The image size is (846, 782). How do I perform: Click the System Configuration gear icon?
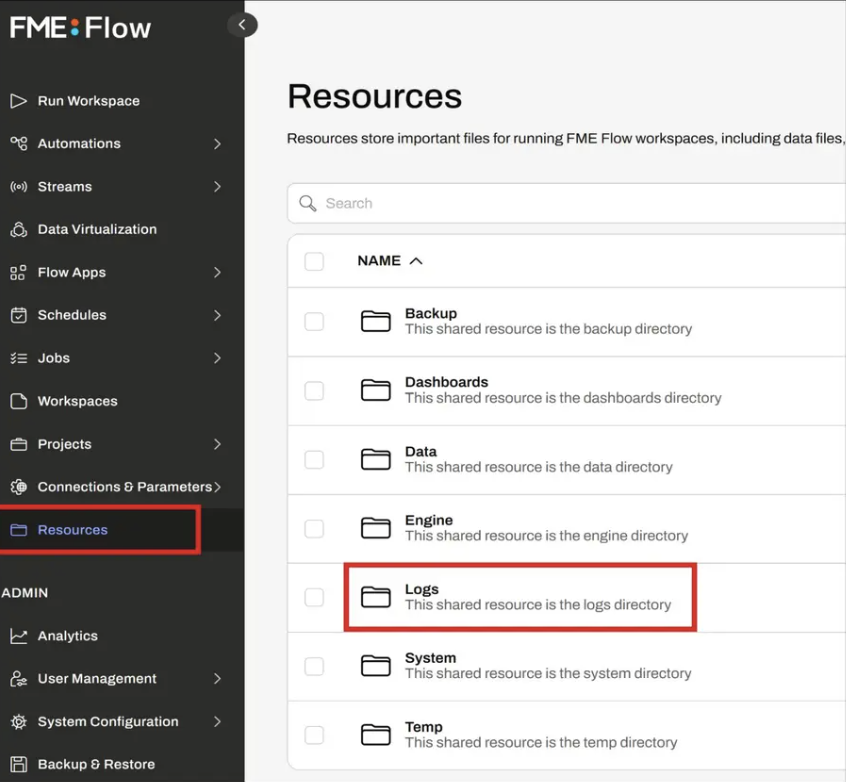(18, 722)
